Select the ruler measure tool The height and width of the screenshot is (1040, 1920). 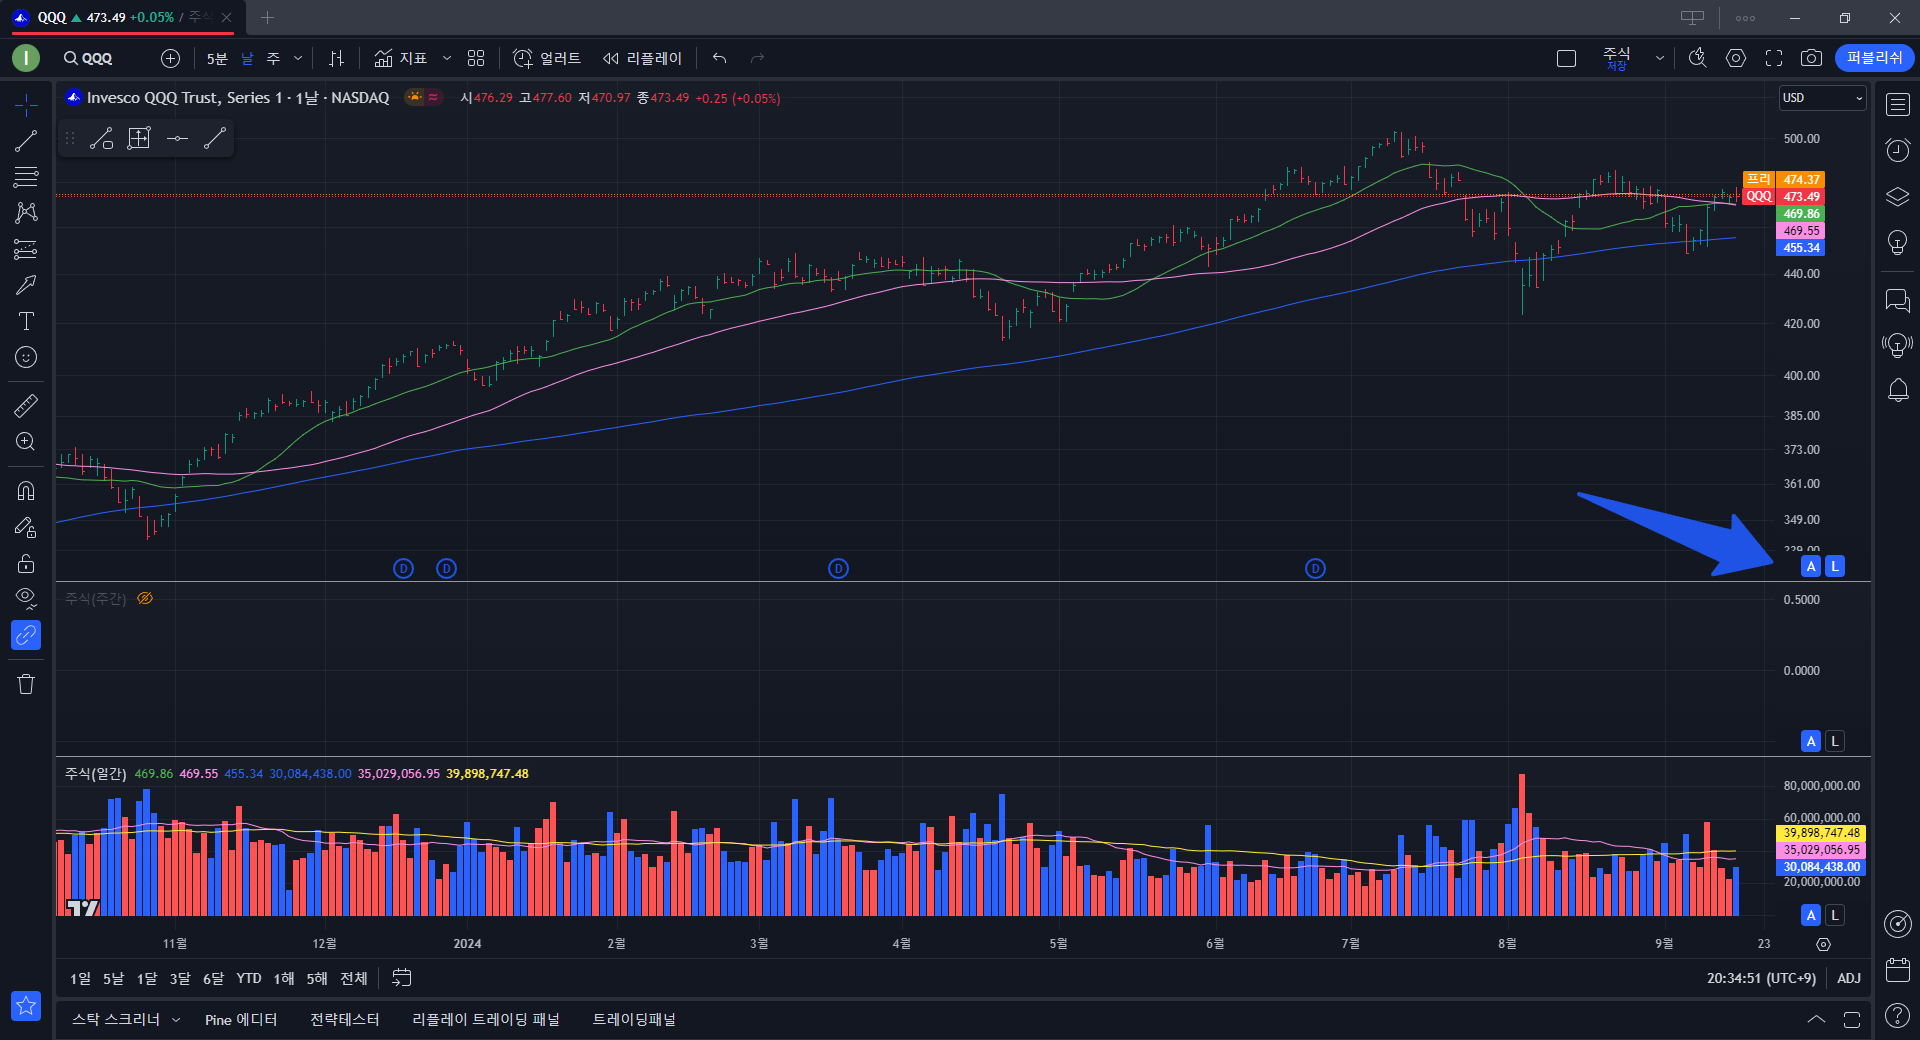pyautogui.click(x=26, y=405)
